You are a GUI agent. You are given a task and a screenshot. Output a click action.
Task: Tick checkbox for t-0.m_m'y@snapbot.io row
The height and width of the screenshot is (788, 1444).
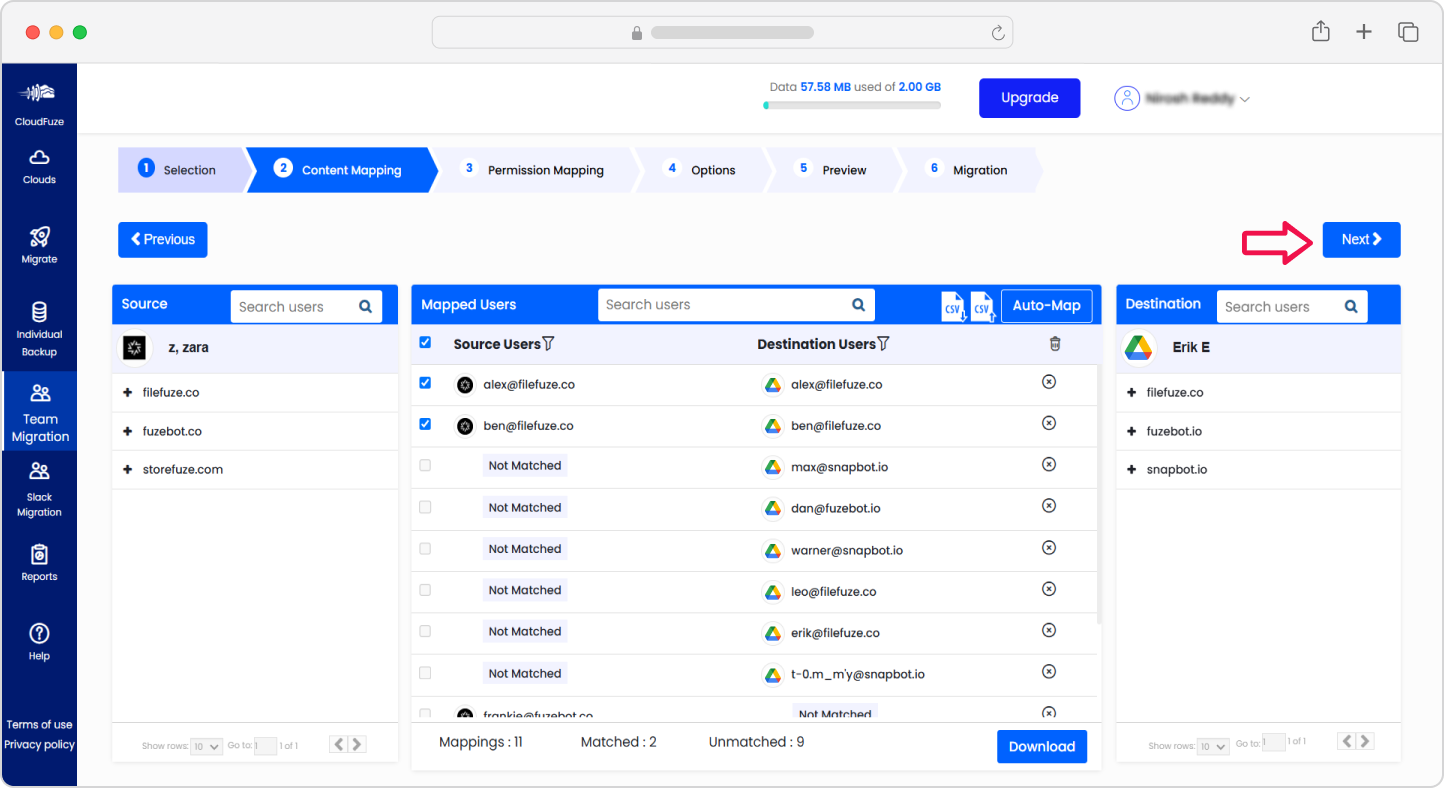click(425, 673)
